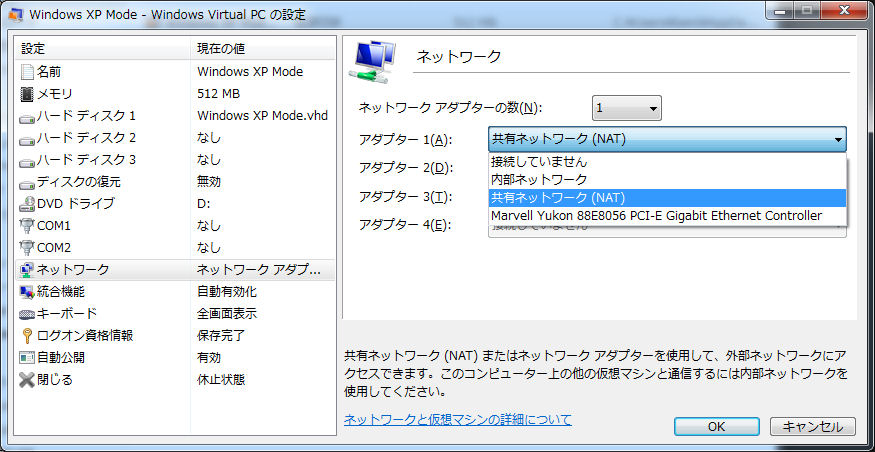This screenshot has height=452, width=875.
Task: Click the 閉じる X icon in list
Action: [x=27, y=380]
